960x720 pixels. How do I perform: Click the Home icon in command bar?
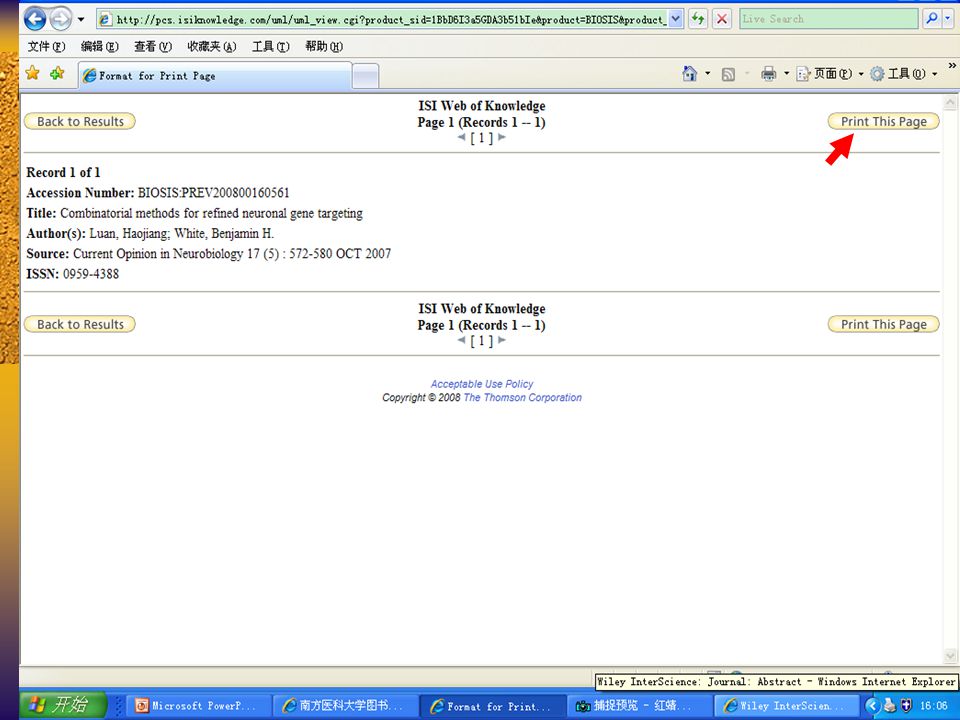[x=689, y=73]
